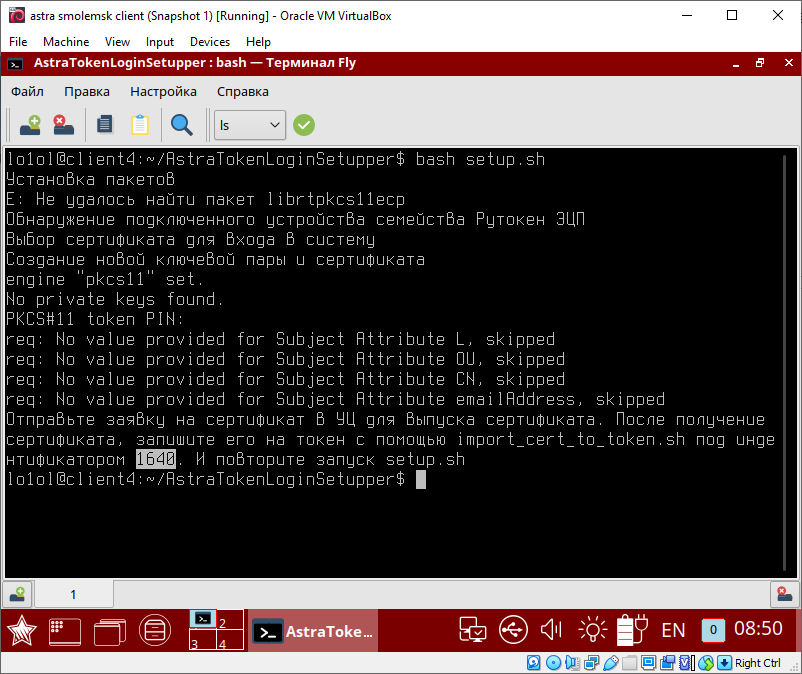Run the chosen command with green checkmark
This screenshot has height=674, width=802.
tap(304, 125)
